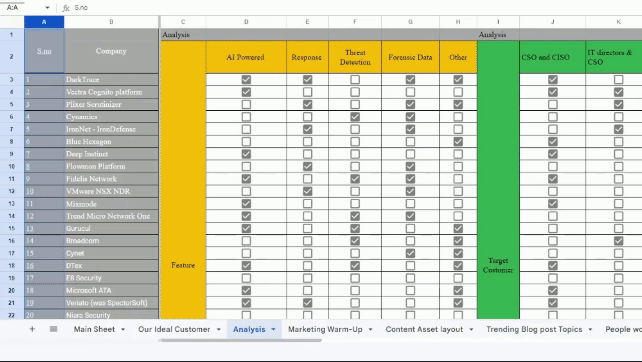Select the VMware NSX NDR cell

111,191
